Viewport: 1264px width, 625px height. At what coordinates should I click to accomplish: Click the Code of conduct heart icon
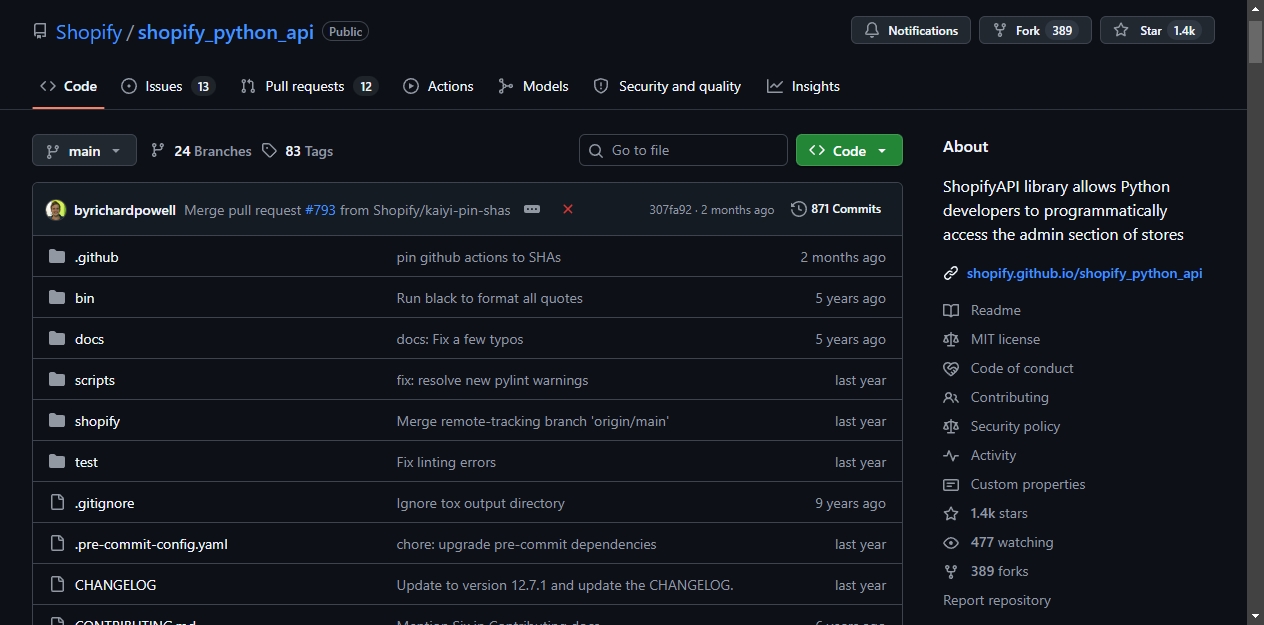pos(951,368)
